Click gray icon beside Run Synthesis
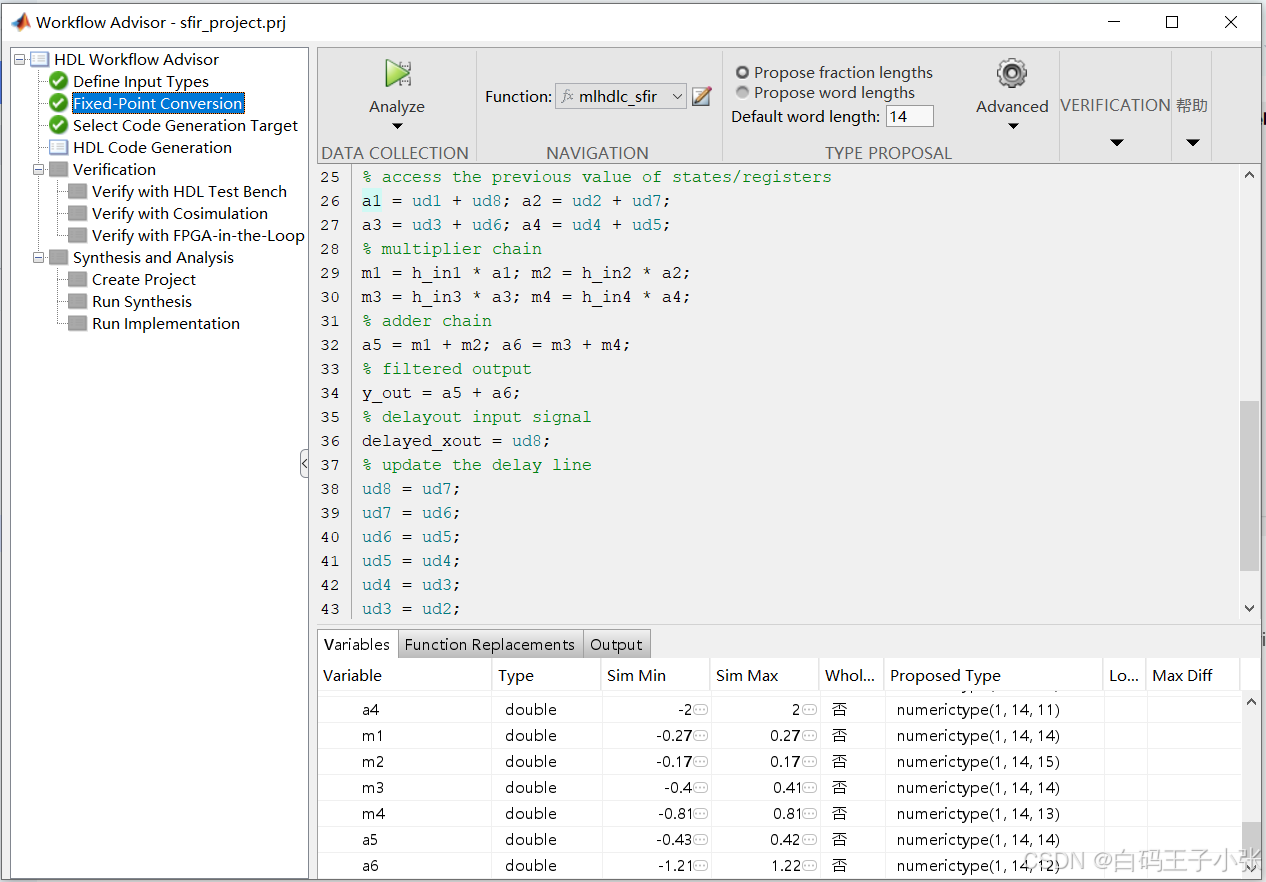This screenshot has height=882, width=1266. click(77, 301)
